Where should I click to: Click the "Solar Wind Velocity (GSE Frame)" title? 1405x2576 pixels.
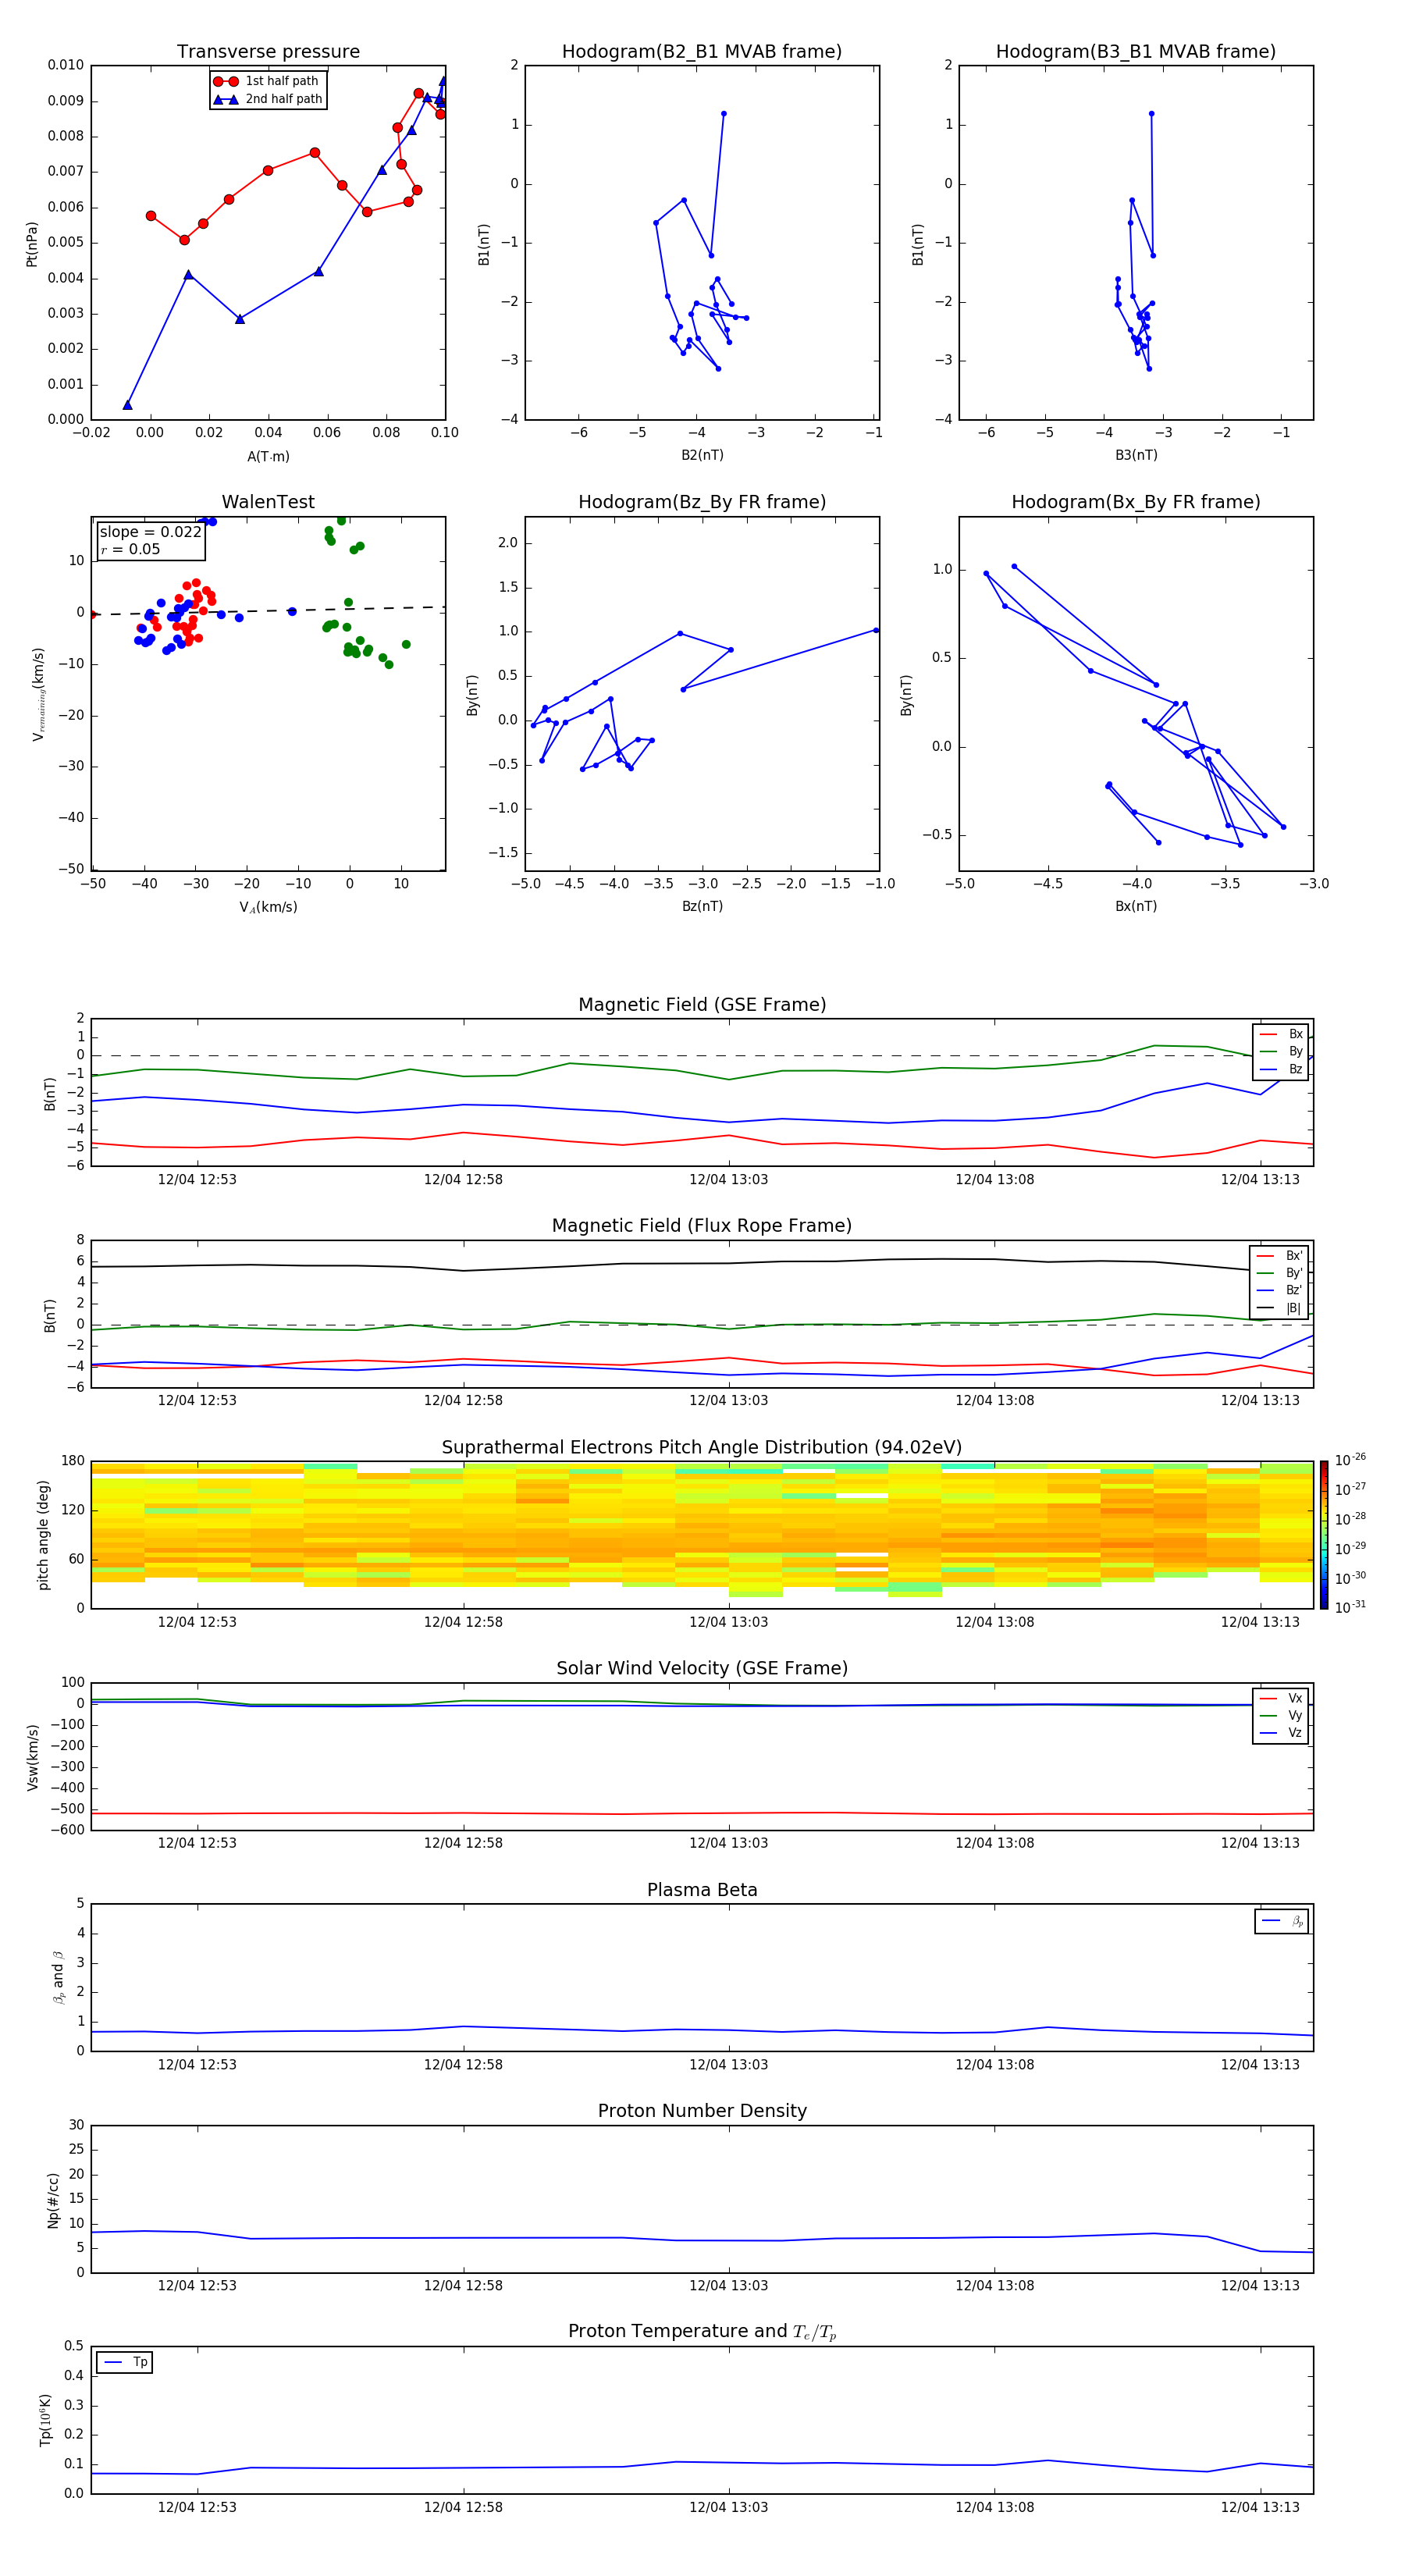pos(702,1669)
